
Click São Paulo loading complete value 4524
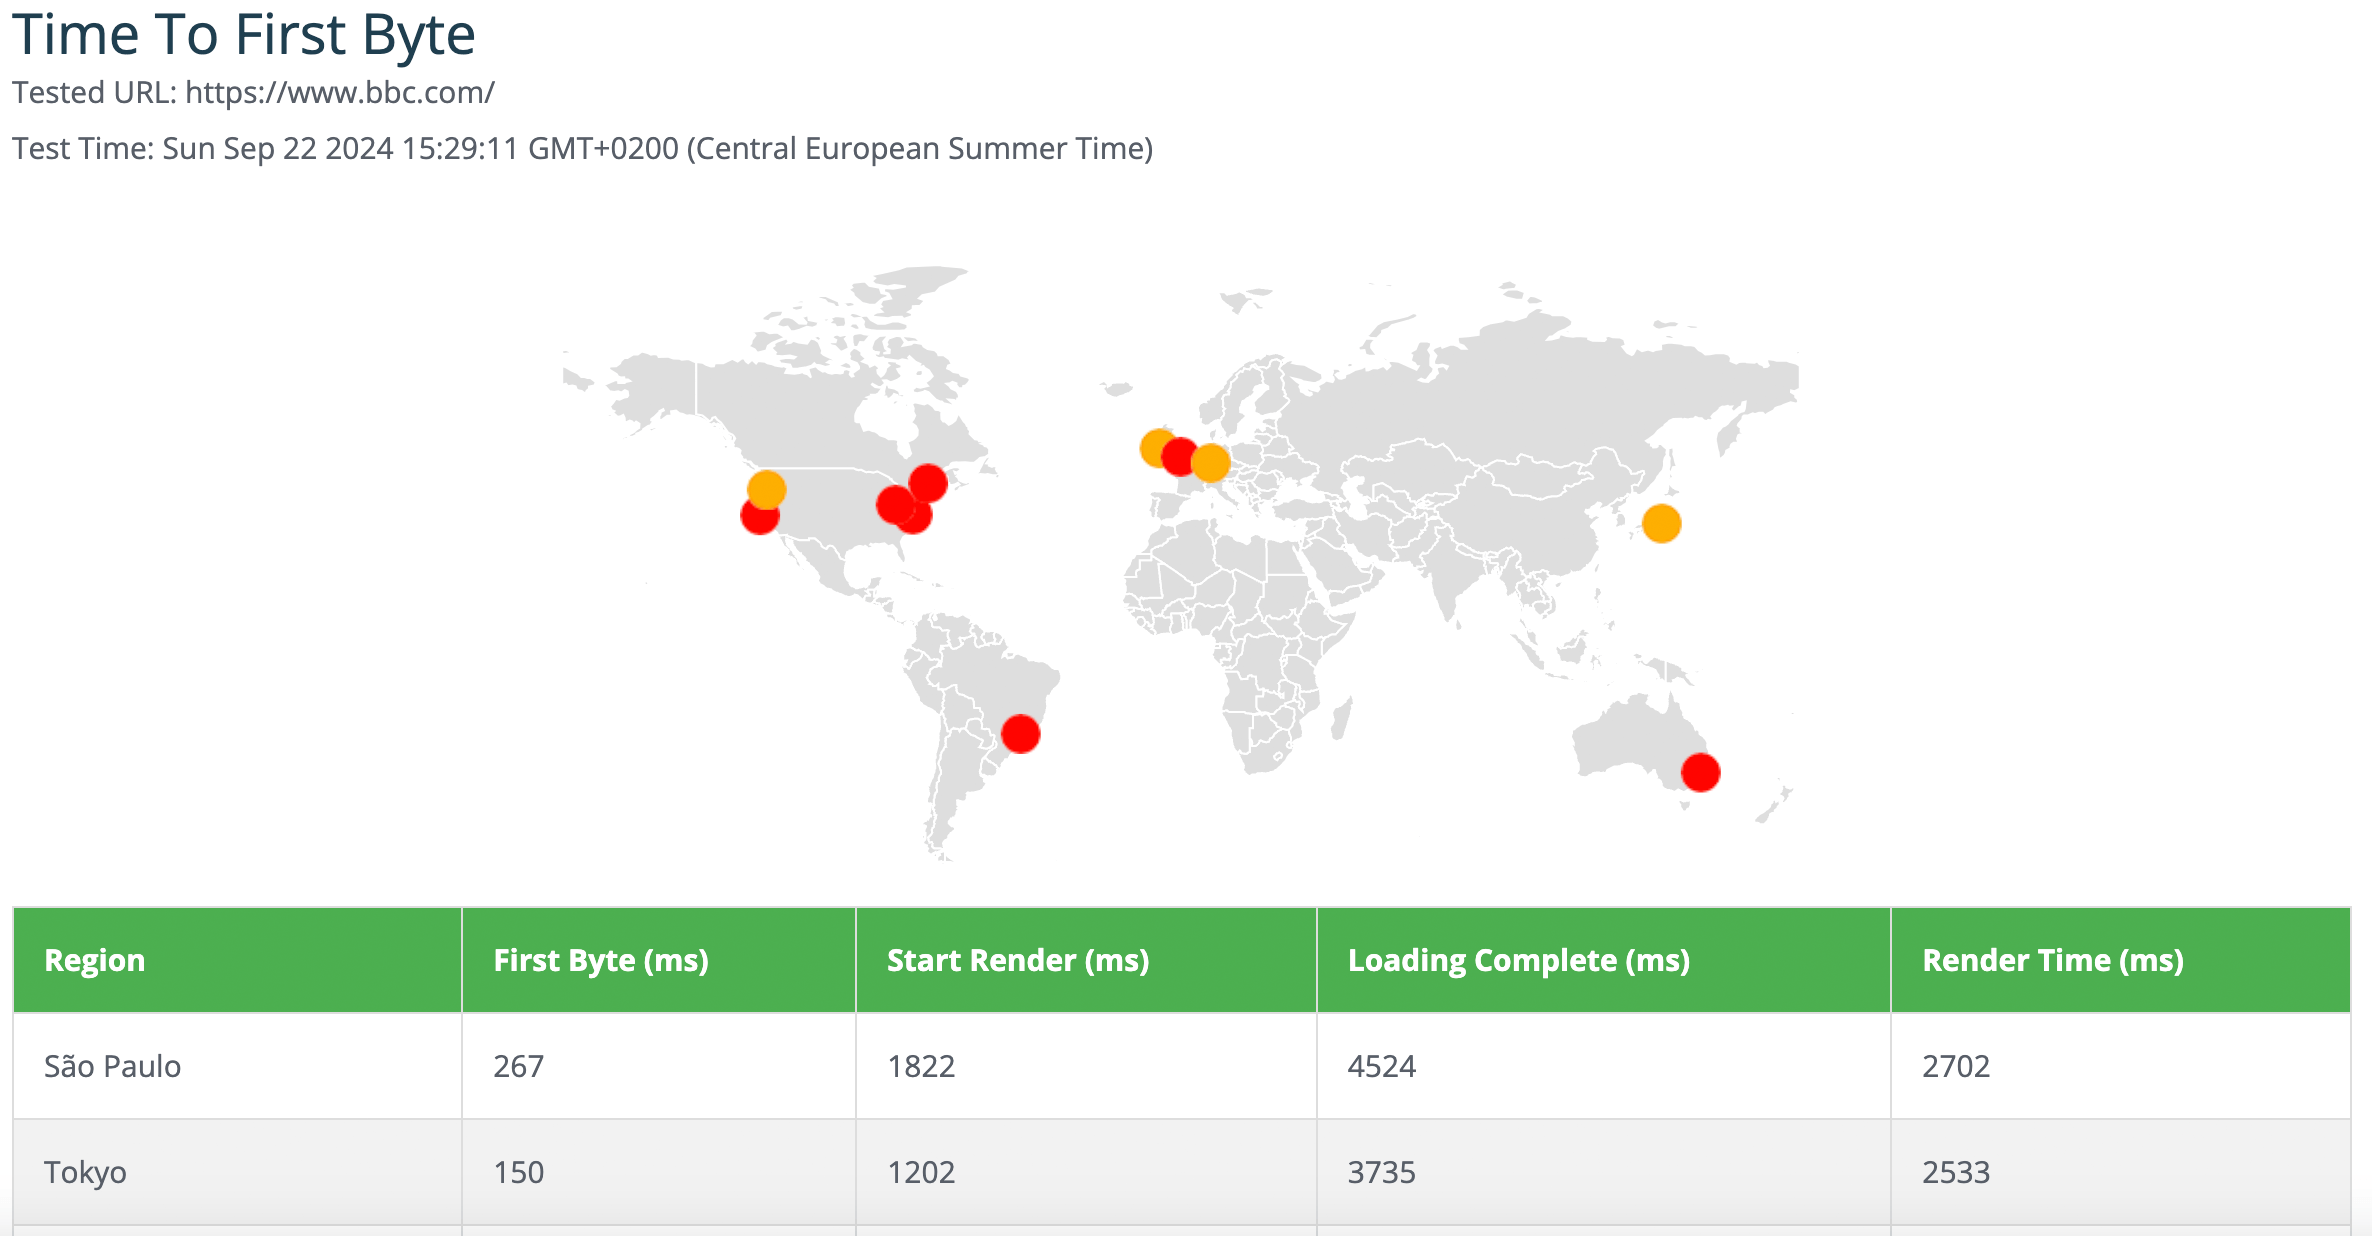(1382, 1066)
